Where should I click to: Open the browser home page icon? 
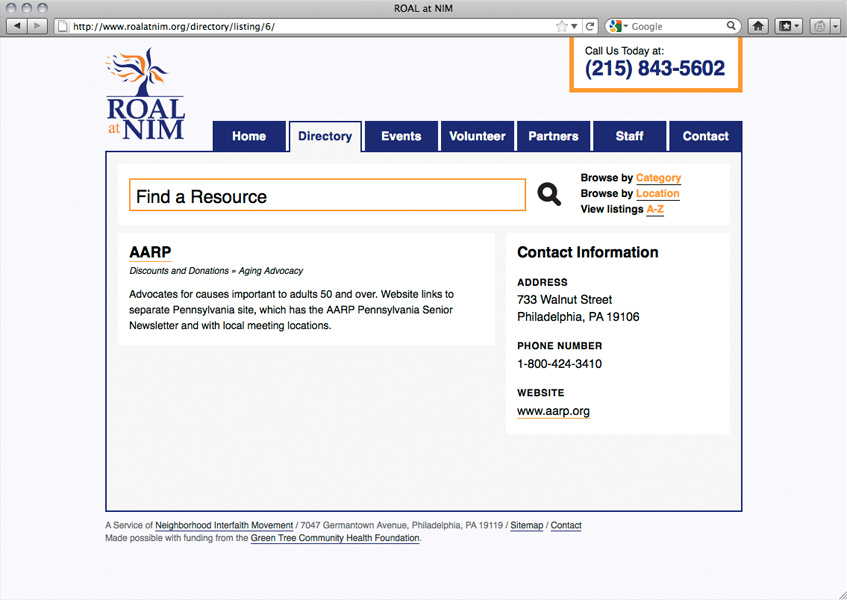758,26
